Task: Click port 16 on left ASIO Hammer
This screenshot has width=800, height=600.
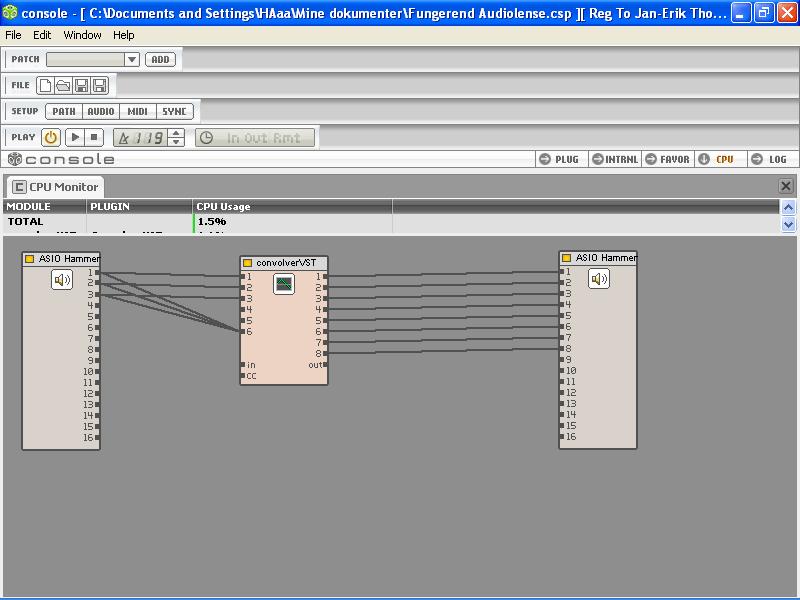Action: [97, 438]
